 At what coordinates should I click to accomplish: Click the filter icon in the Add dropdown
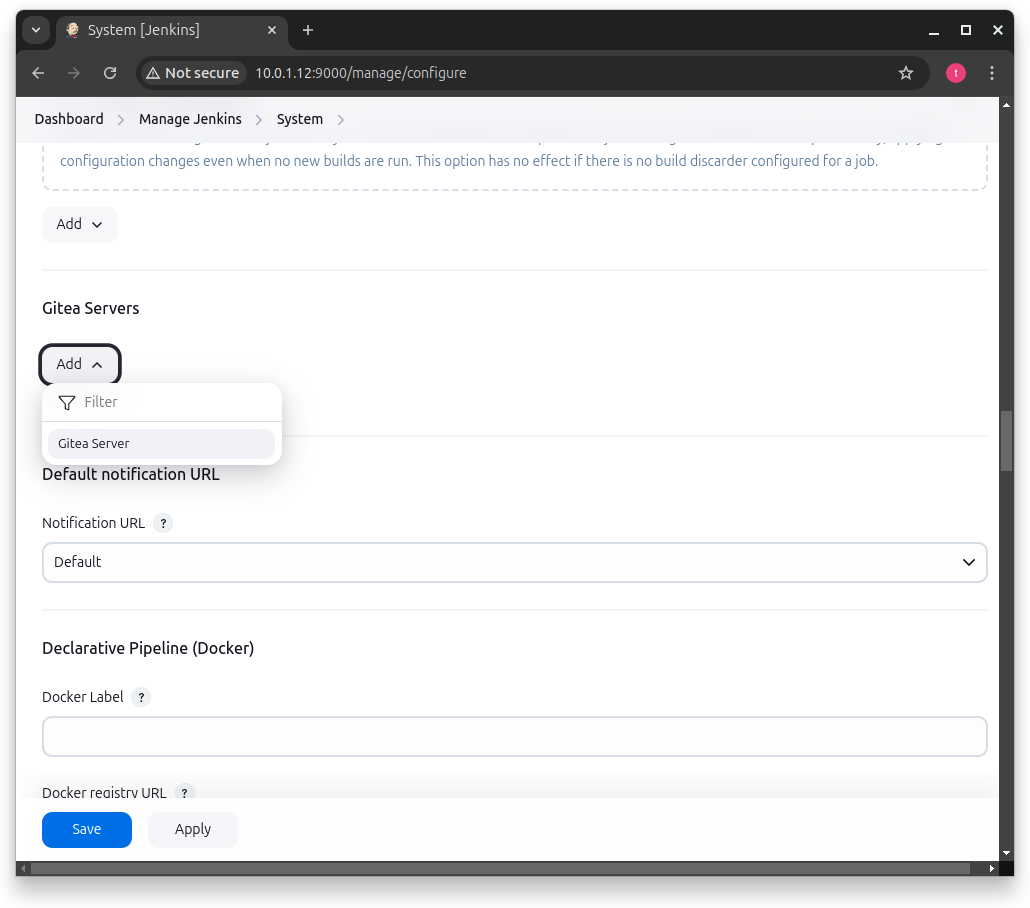66,402
